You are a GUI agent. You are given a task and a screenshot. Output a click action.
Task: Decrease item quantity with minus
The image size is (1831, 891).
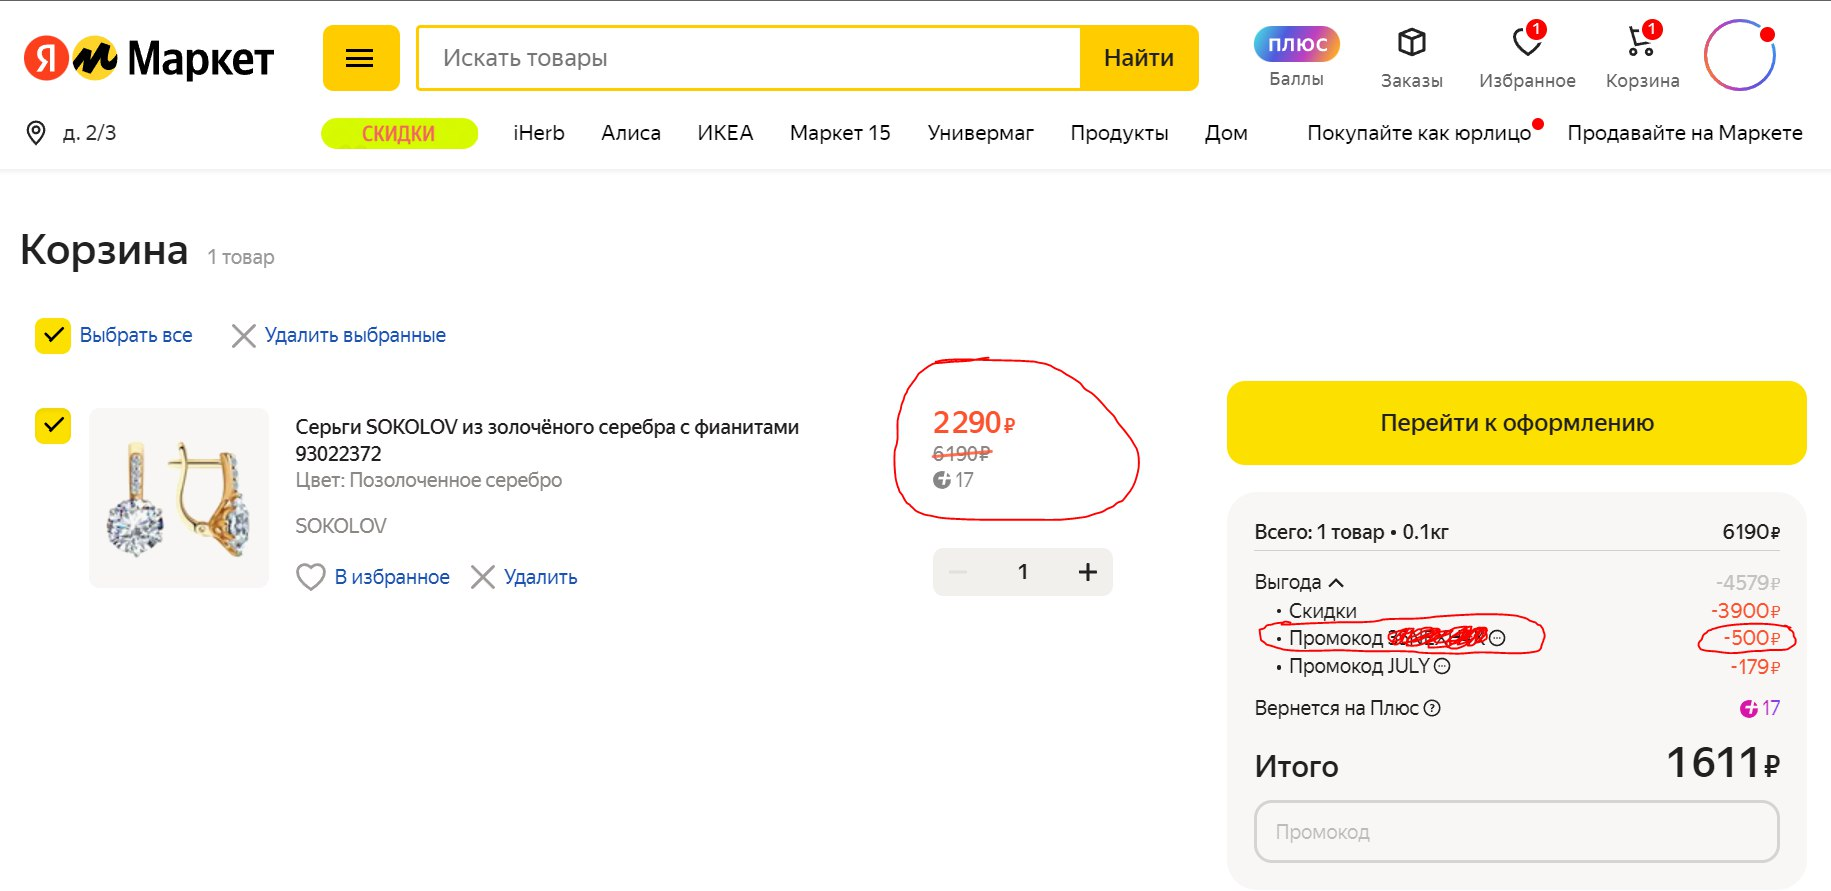pos(958,572)
